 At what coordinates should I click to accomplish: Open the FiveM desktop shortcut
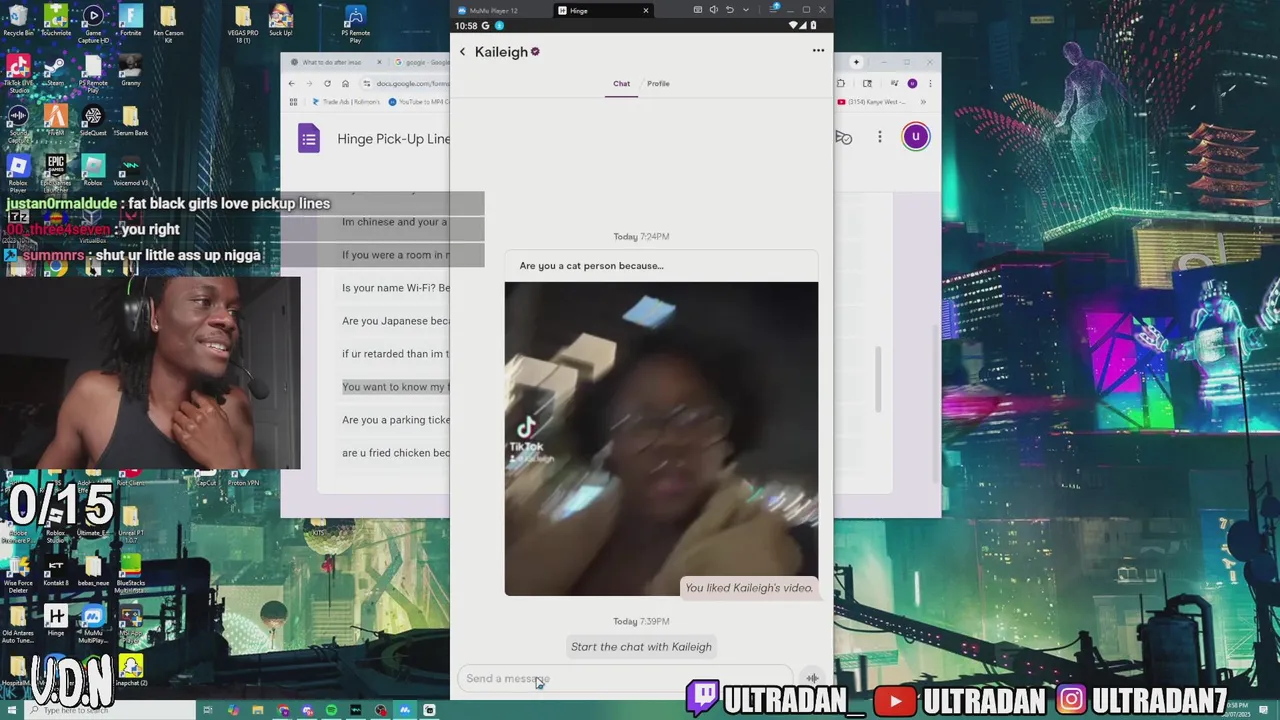point(55,121)
